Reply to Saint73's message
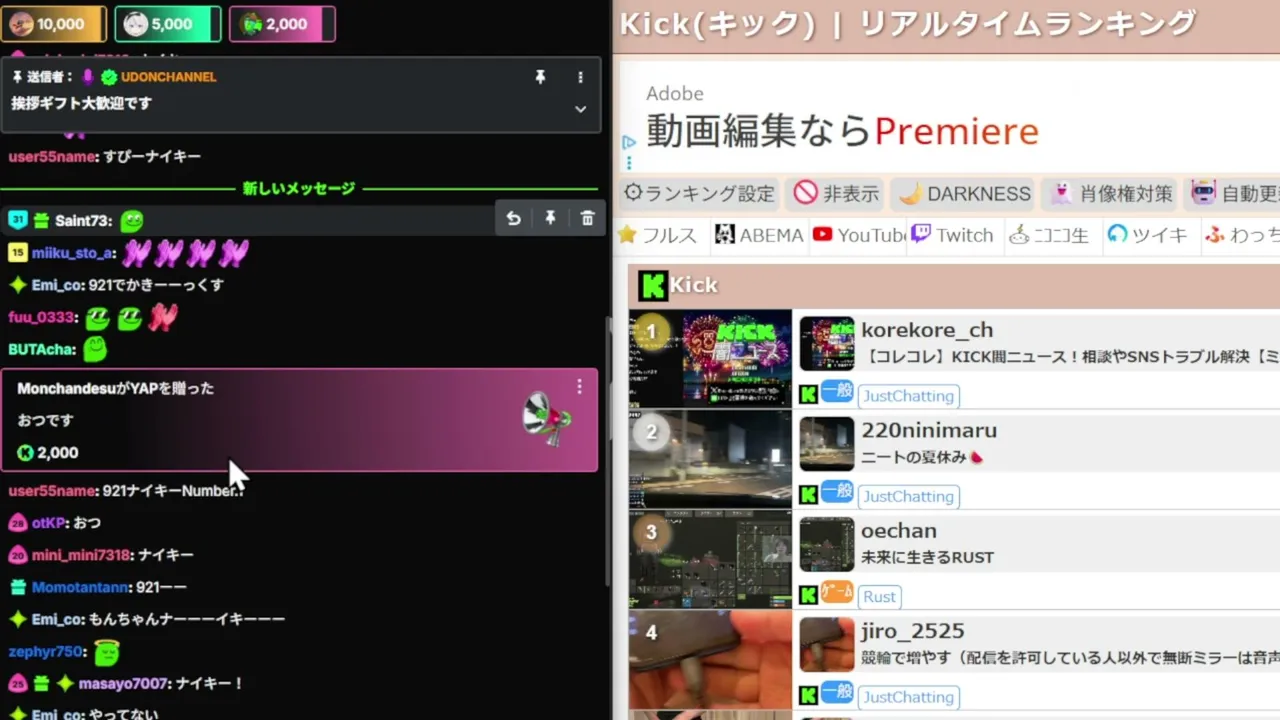The height and width of the screenshot is (720, 1280). click(513, 219)
